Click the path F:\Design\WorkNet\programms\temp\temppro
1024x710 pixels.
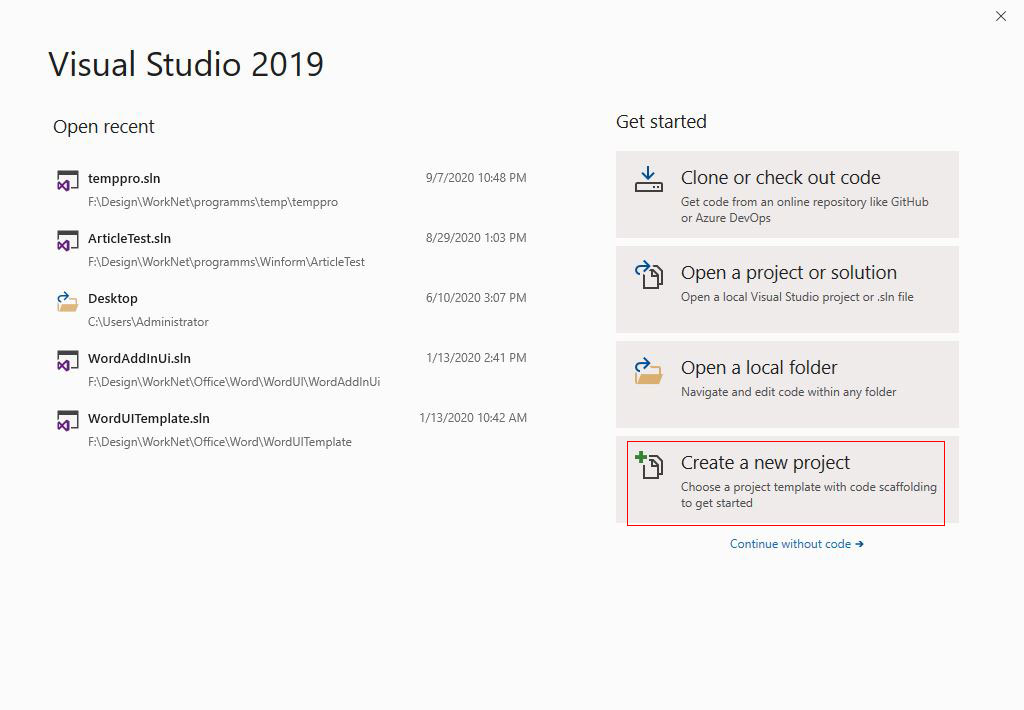pos(213,202)
